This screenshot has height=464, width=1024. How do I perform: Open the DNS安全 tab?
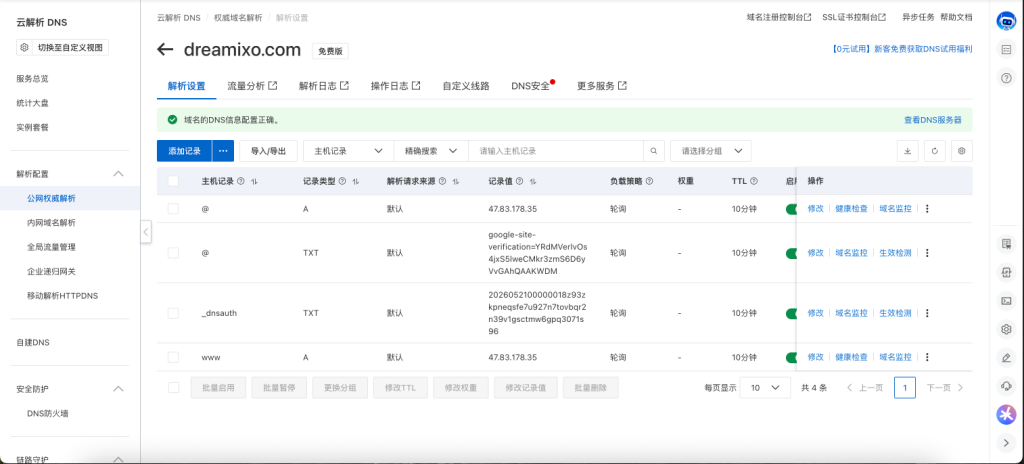(530, 86)
